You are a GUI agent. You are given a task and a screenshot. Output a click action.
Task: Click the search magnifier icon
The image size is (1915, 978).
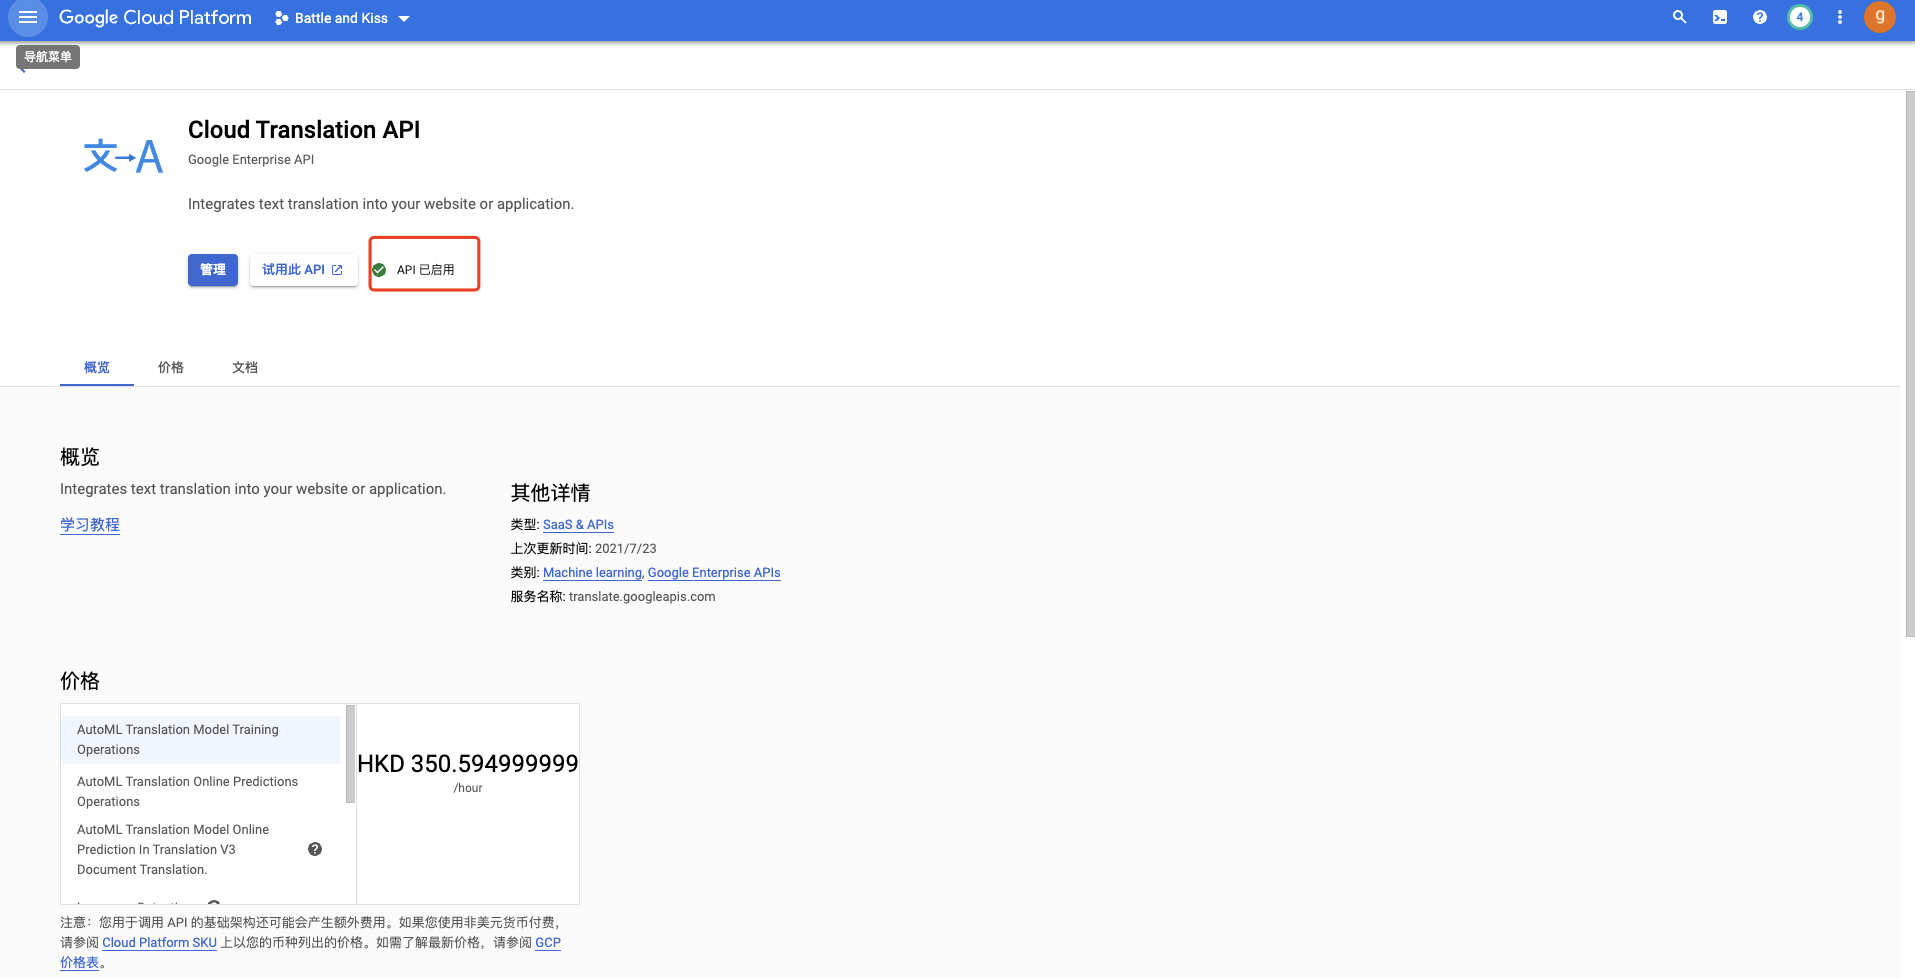(1680, 17)
